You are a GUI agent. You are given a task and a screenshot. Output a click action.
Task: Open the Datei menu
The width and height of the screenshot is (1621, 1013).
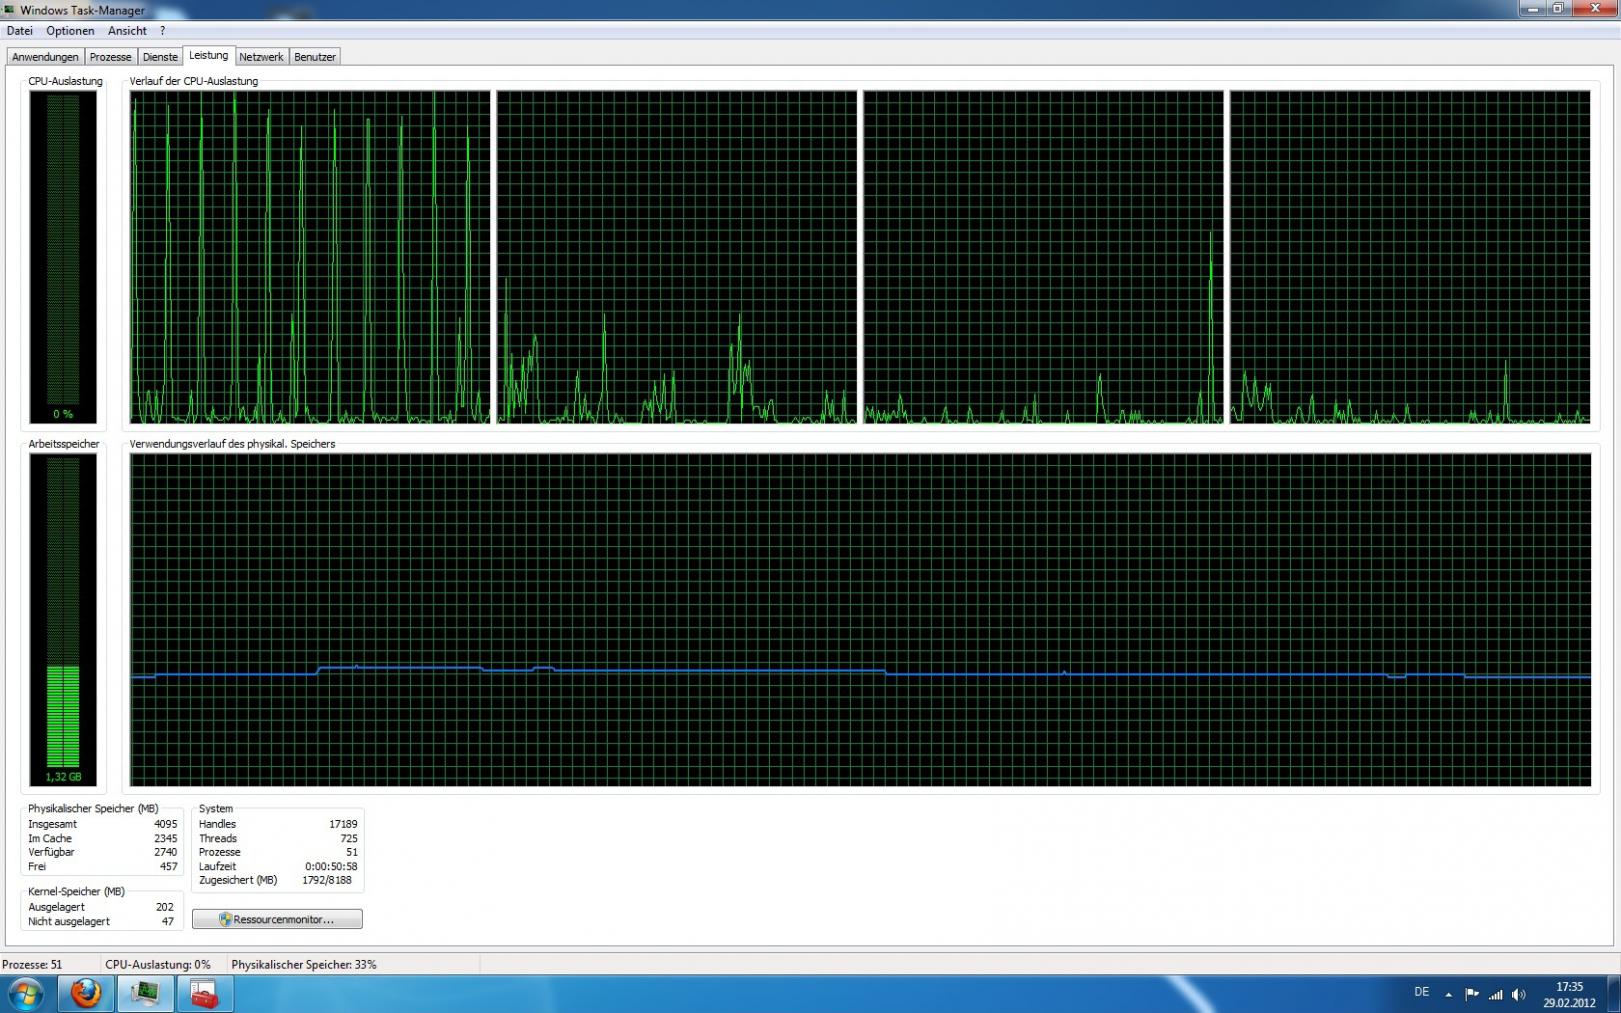pos(19,31)
